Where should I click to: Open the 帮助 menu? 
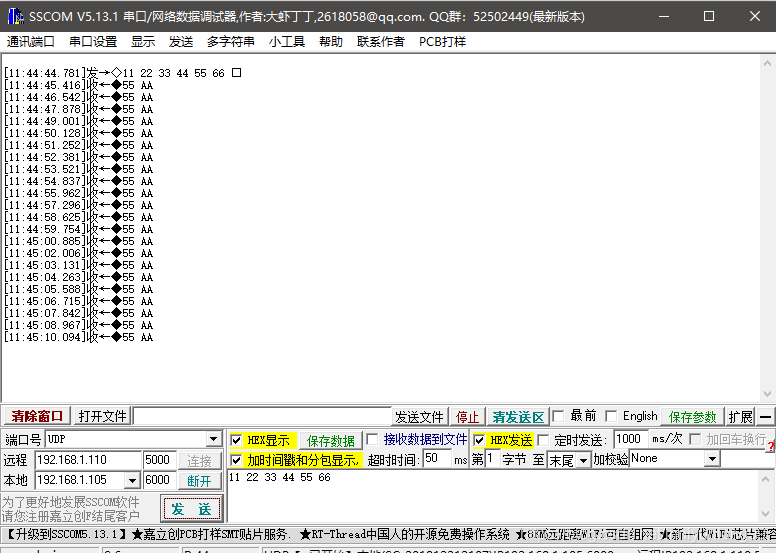331,42
